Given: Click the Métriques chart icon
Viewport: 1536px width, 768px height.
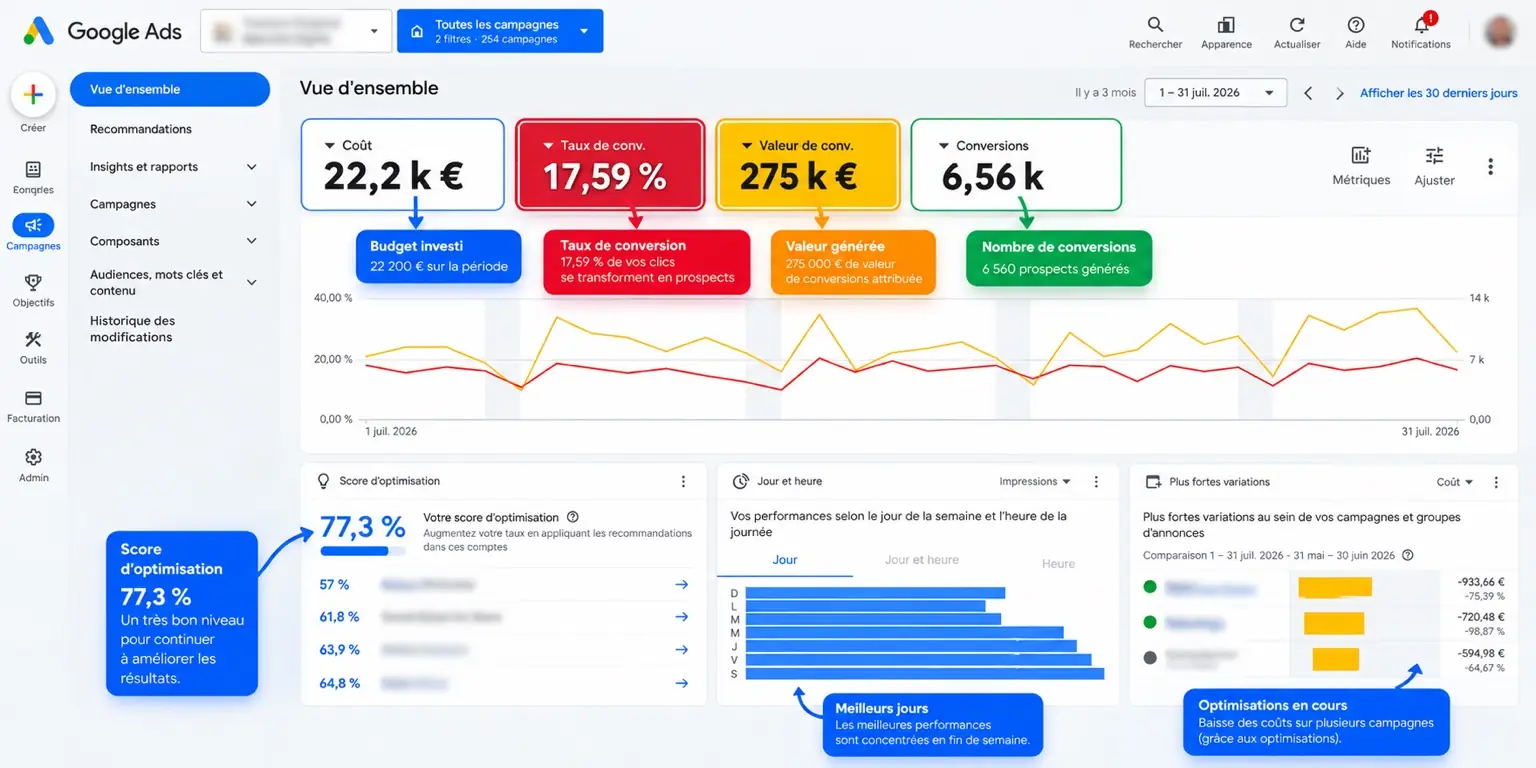Looking at the screenshot, I should 1361,155.
